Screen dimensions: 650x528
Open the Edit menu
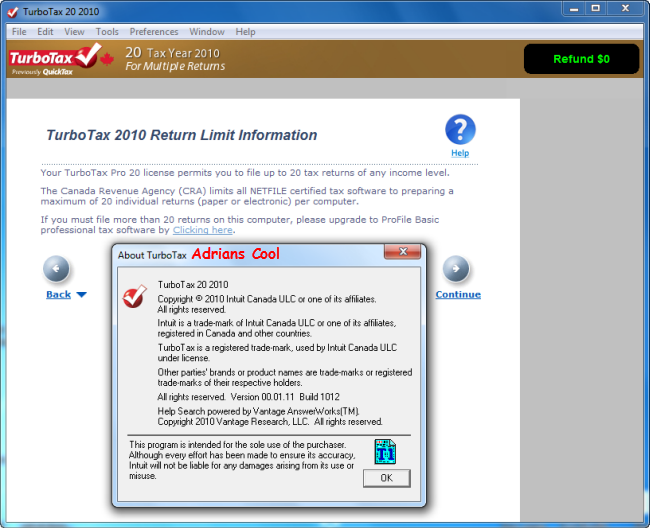click(x=45, y=32)
